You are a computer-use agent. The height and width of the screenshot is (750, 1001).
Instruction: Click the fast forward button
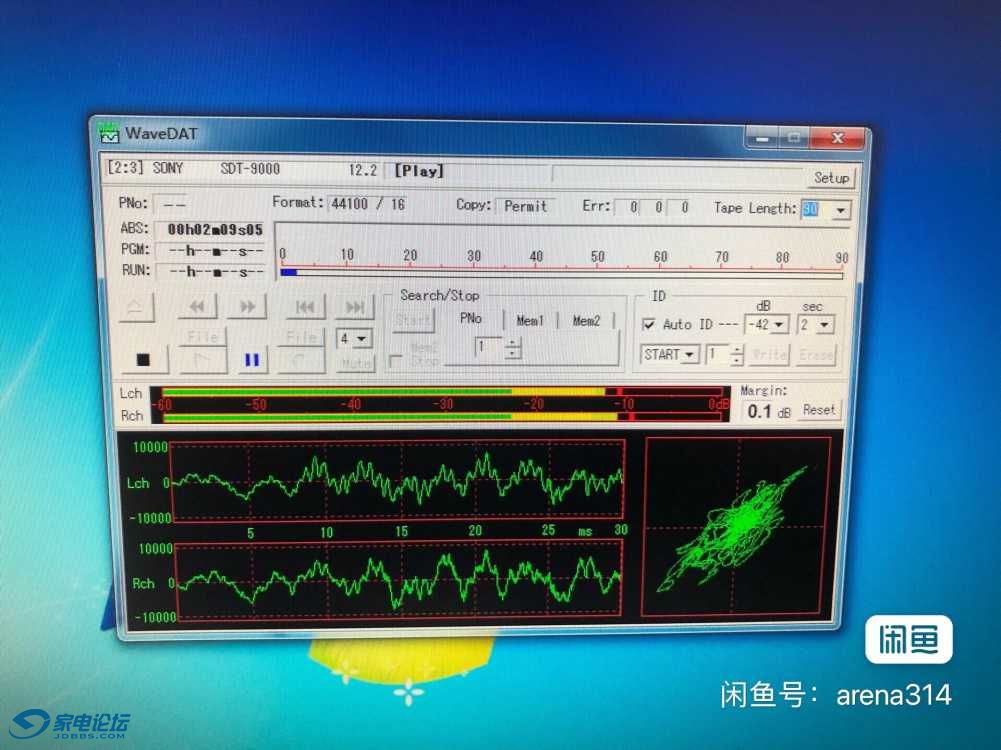click(248, 307)
